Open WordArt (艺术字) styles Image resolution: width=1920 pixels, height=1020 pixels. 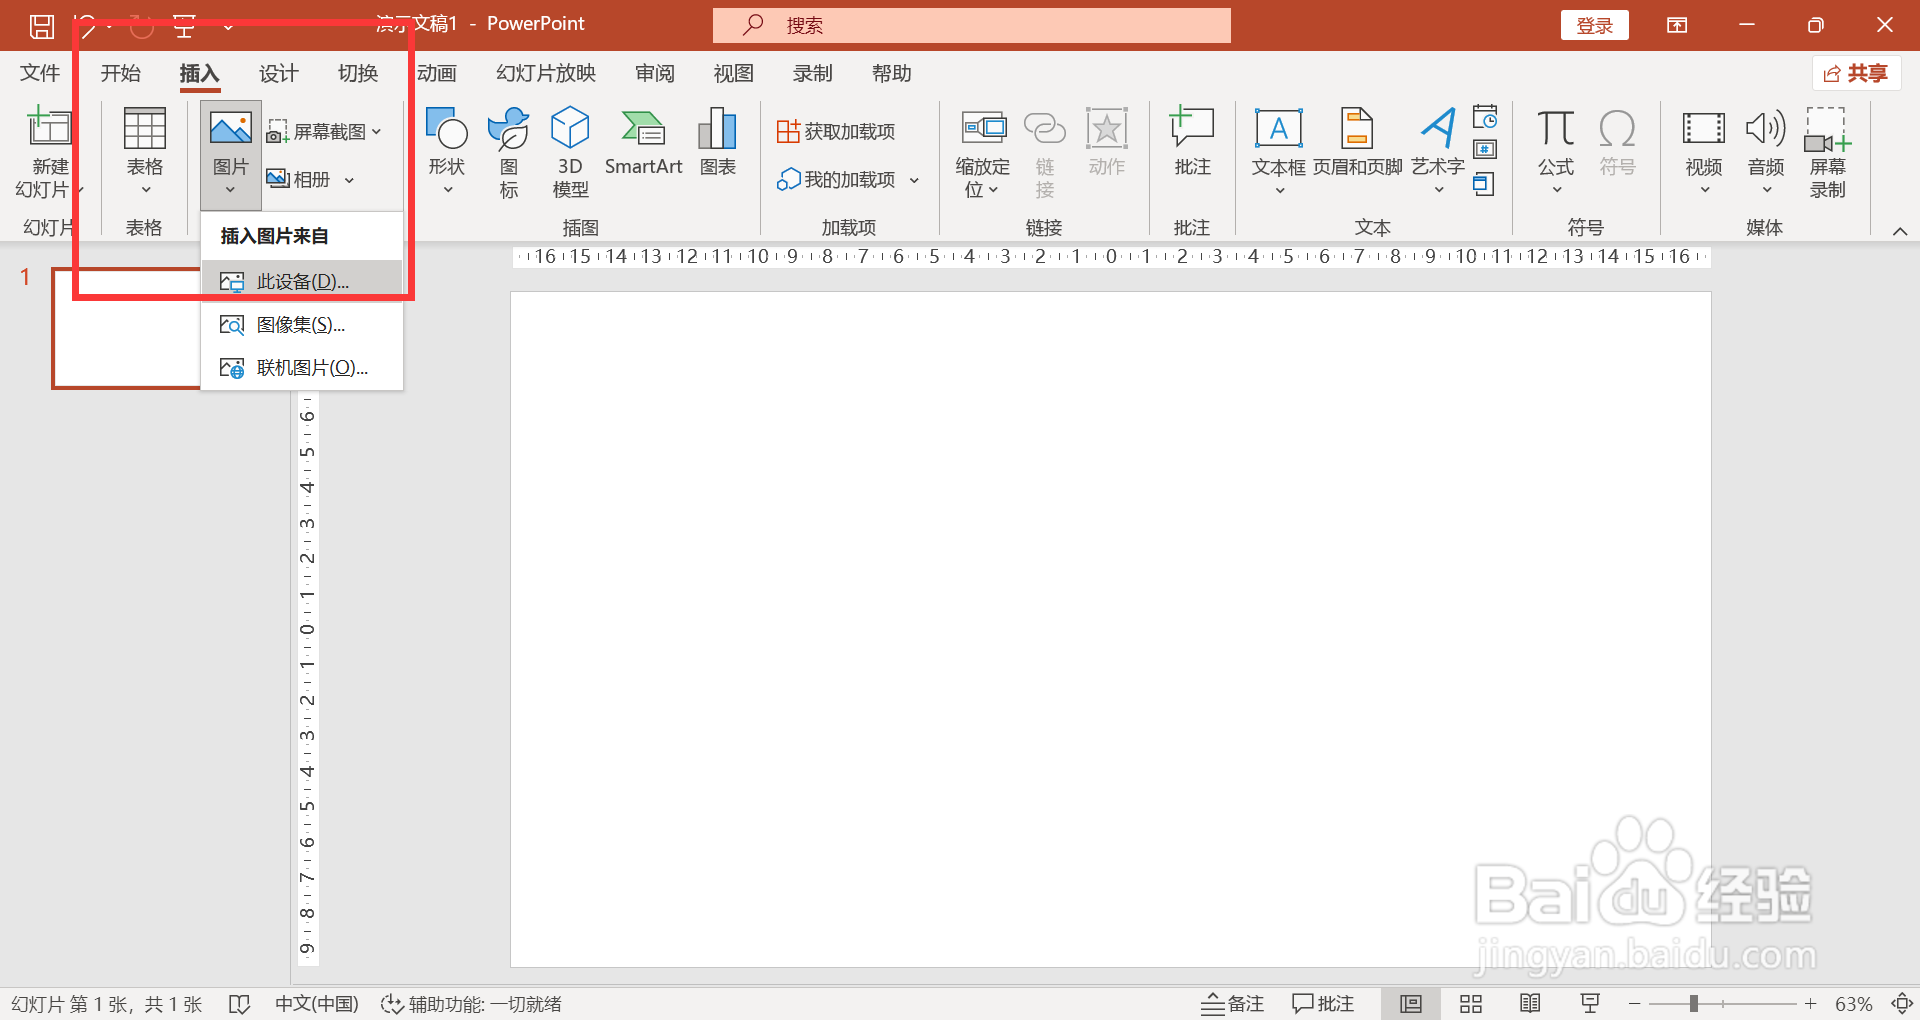click(x=1438, y=152)
